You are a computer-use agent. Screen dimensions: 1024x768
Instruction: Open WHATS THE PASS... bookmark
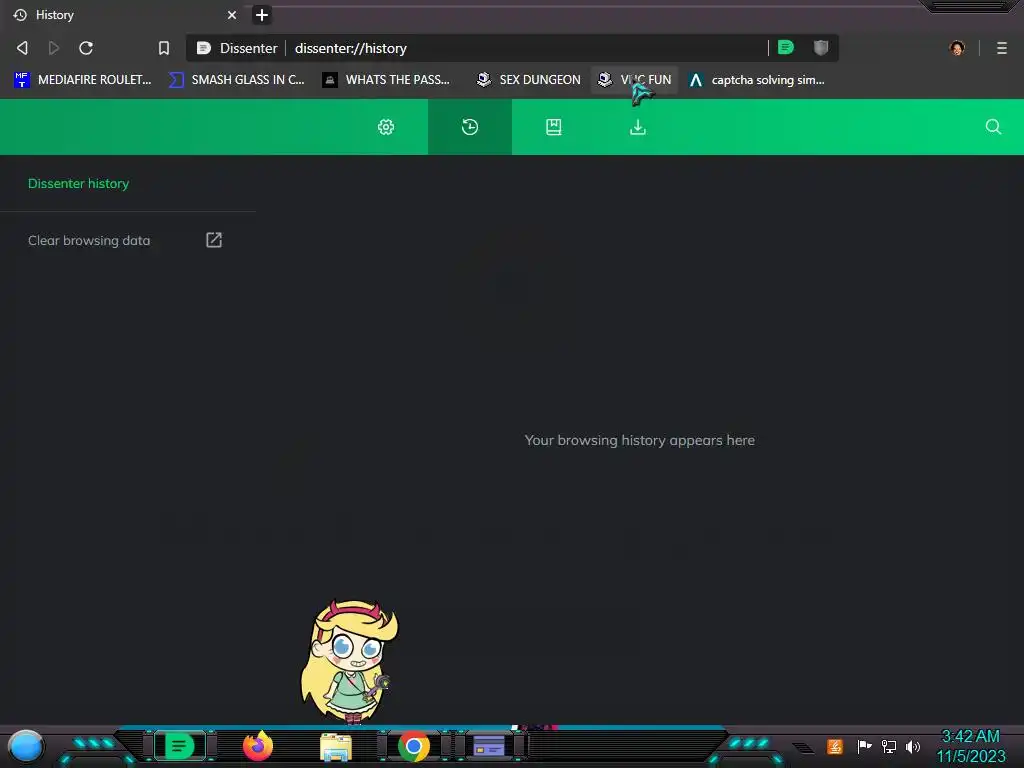pyautogui.click(x=387, y=80)
